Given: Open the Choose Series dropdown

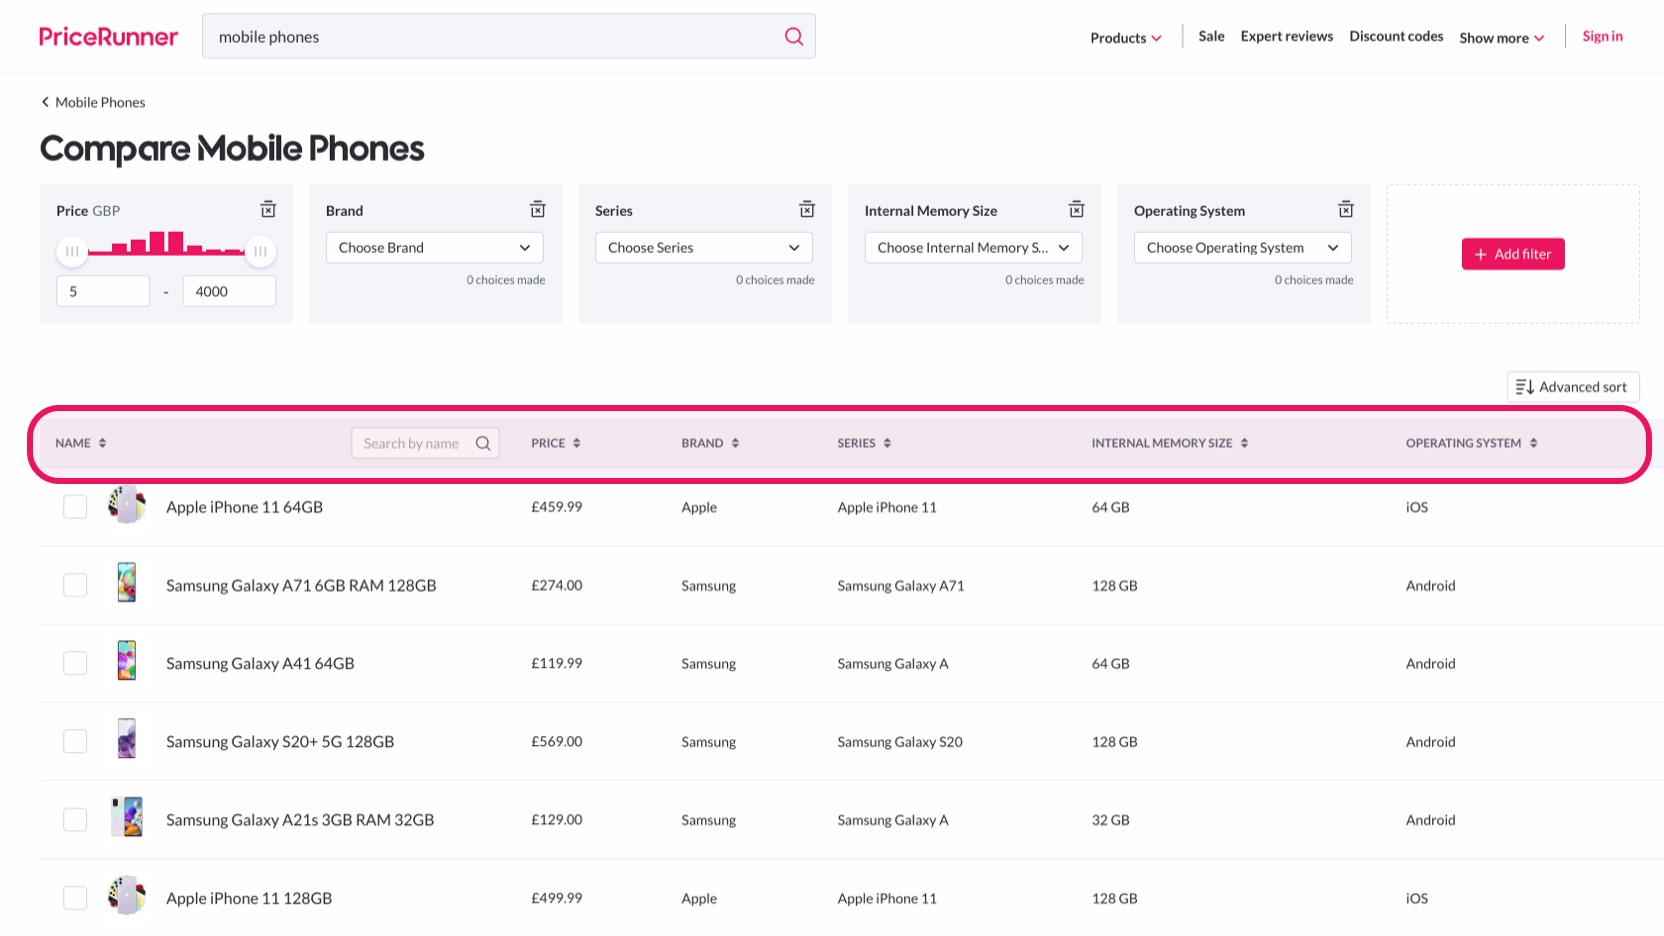Looking at the screenshot, I should pos(704,248).
